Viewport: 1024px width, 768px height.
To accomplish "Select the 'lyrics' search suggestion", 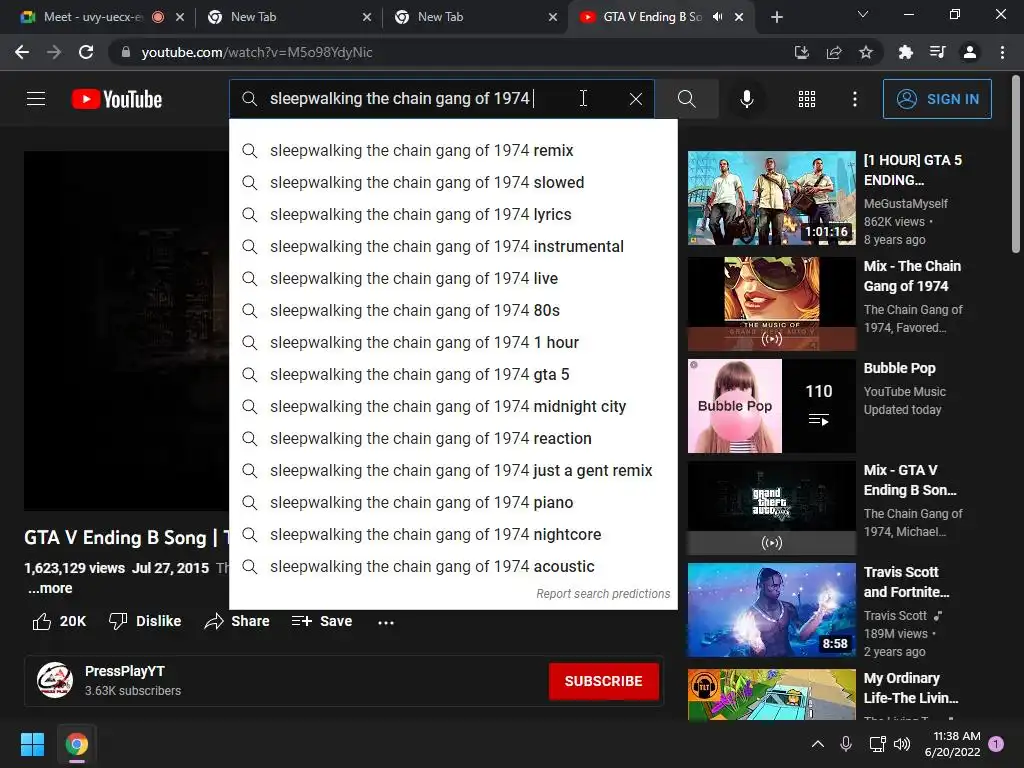I will (x=453, y=214).
